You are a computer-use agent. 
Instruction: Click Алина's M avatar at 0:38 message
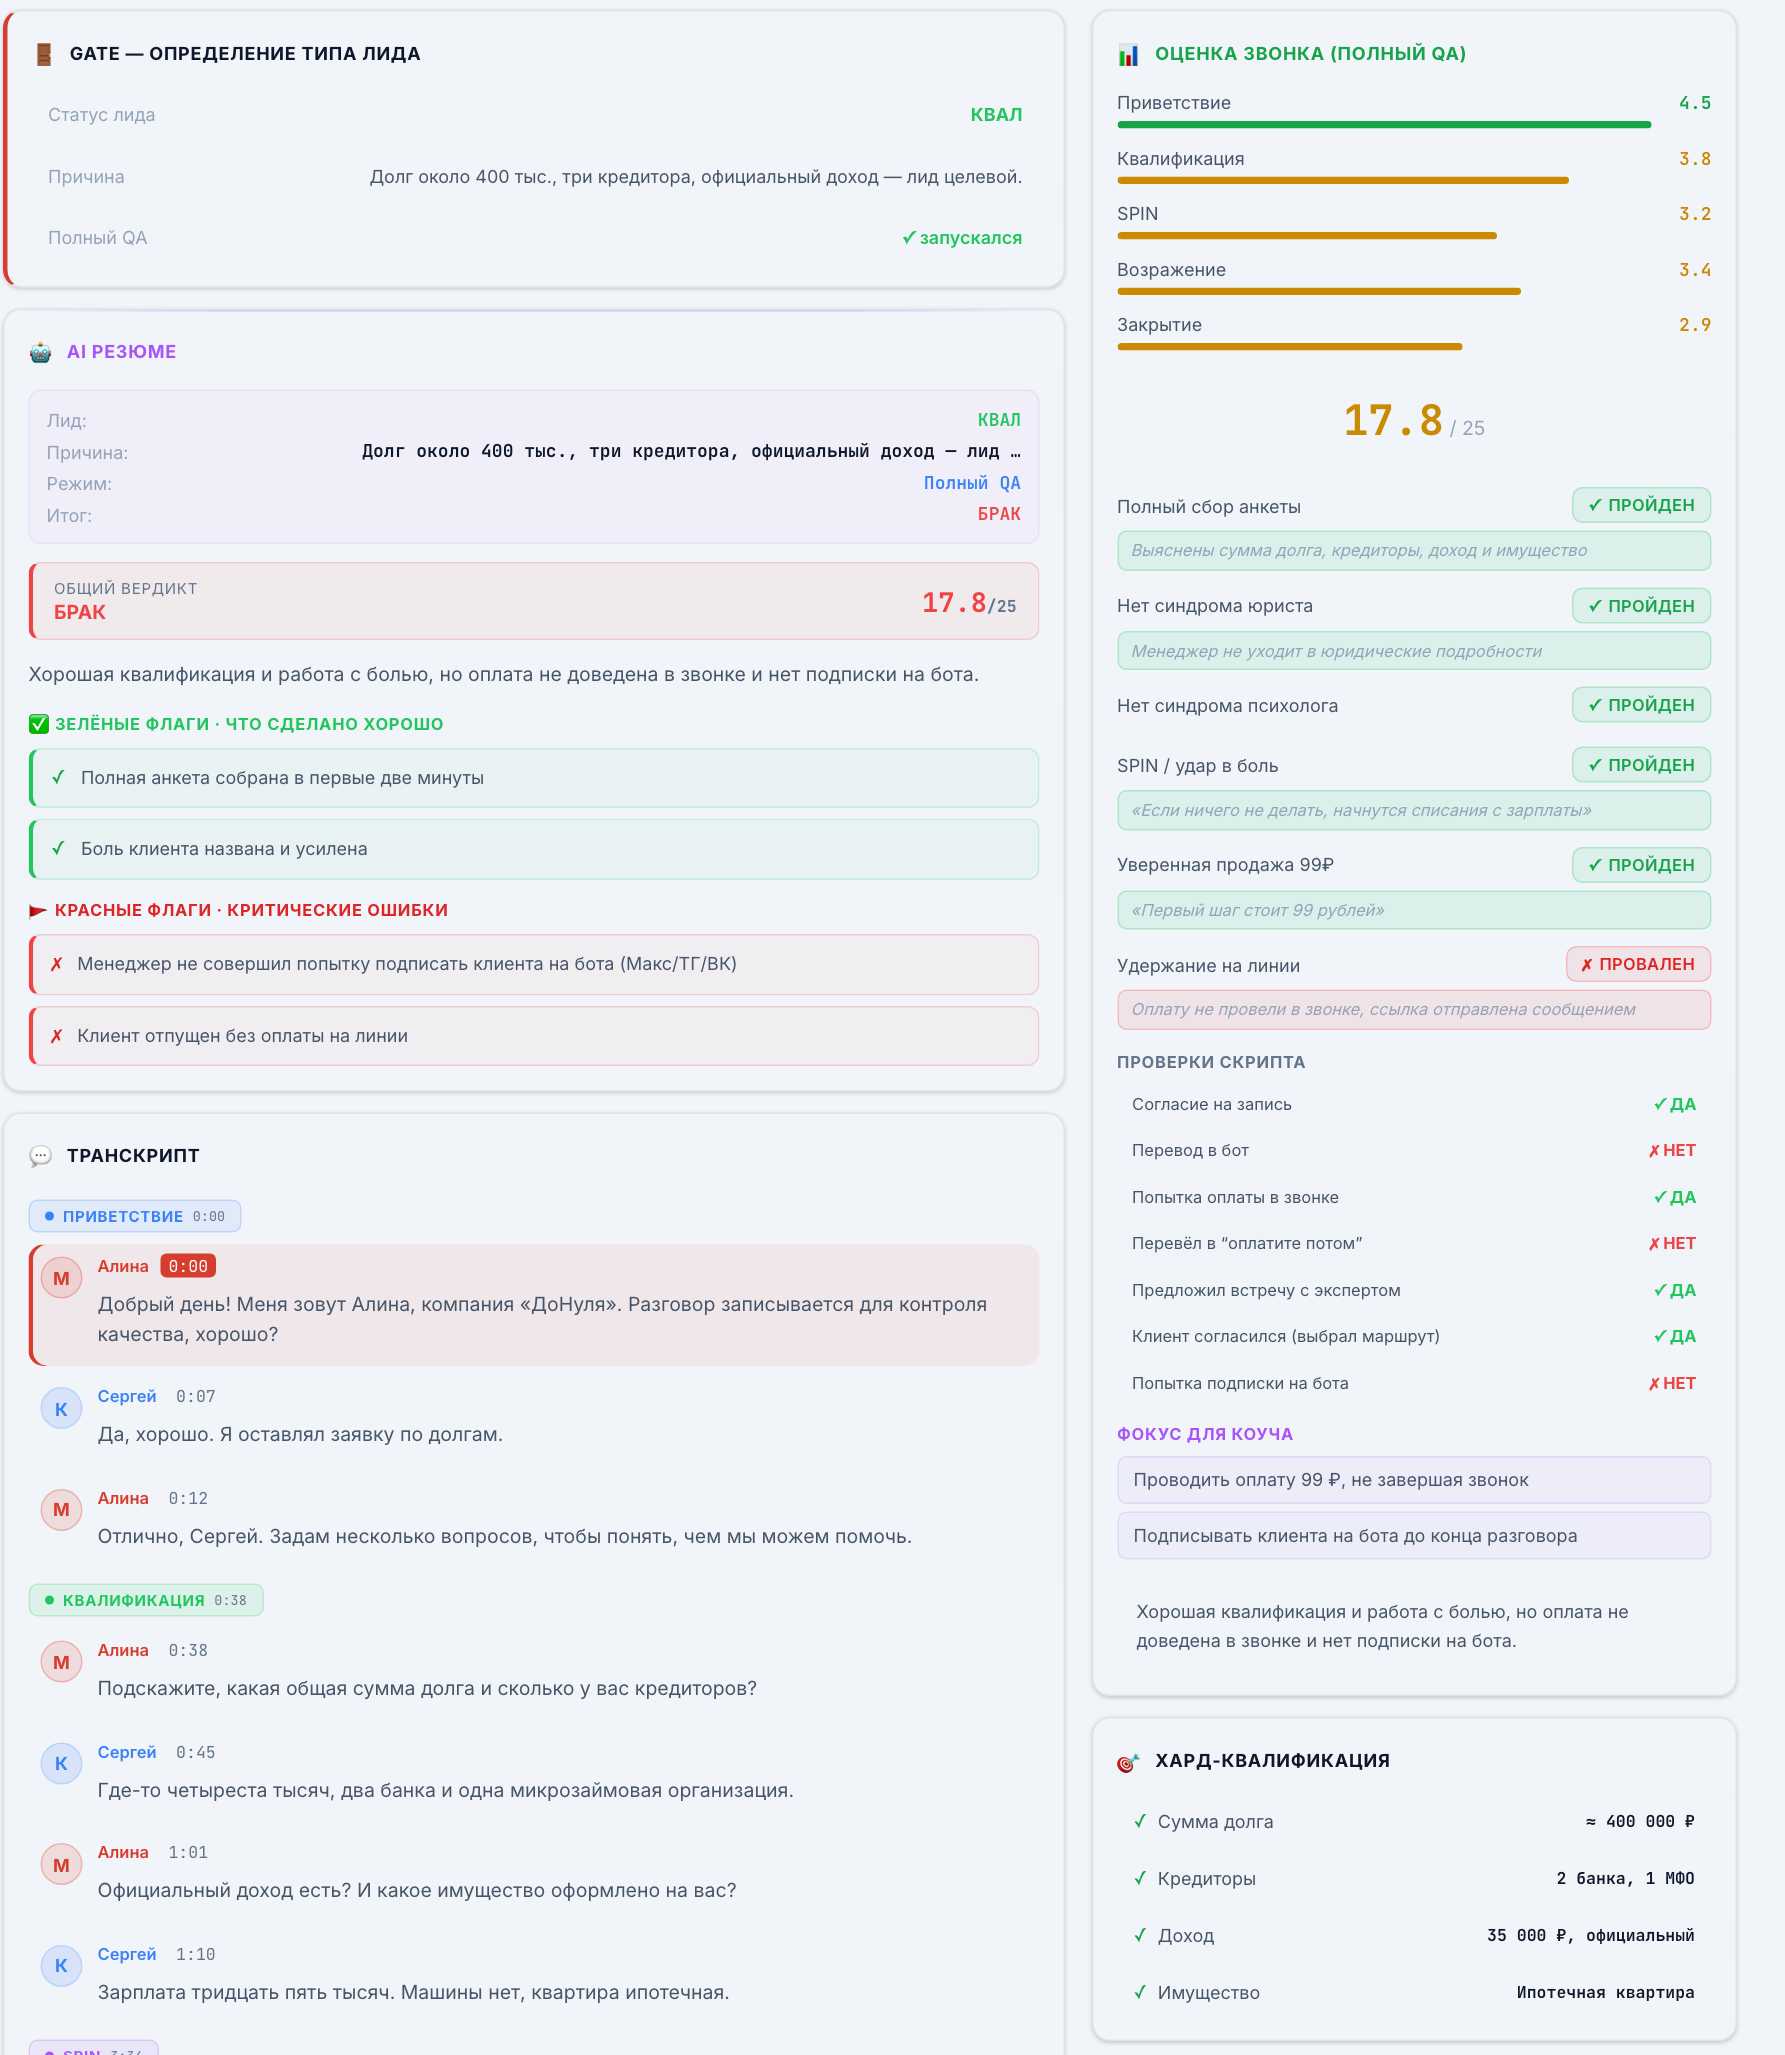[x=61, y=1662]
